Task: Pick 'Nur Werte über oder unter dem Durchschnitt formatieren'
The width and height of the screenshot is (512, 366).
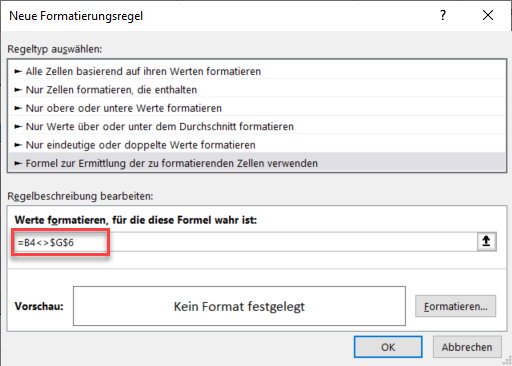Action: pyautogui.click(x=257, y=126)
